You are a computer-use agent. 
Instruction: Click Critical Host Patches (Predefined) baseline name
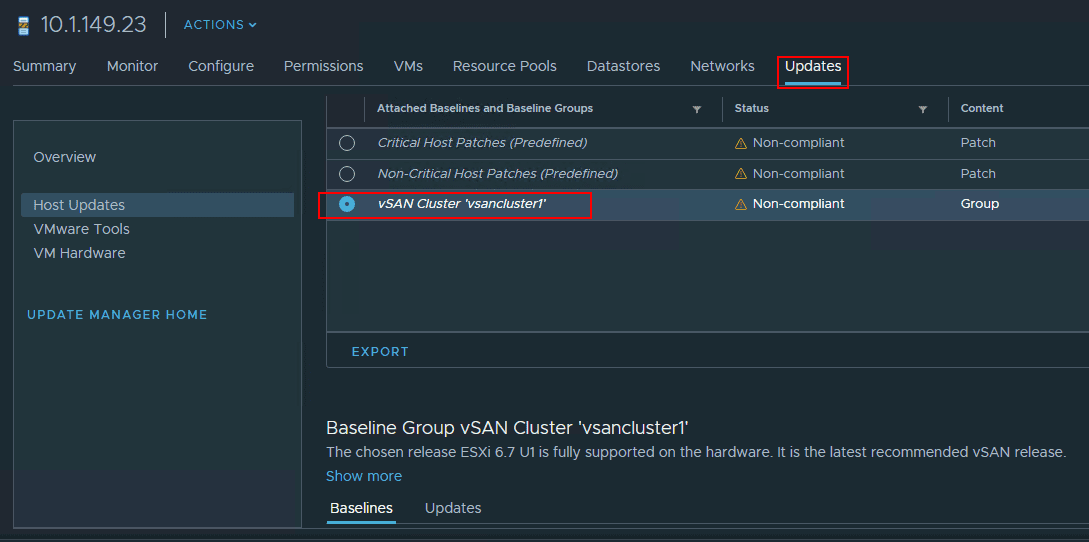coord(482,142)
